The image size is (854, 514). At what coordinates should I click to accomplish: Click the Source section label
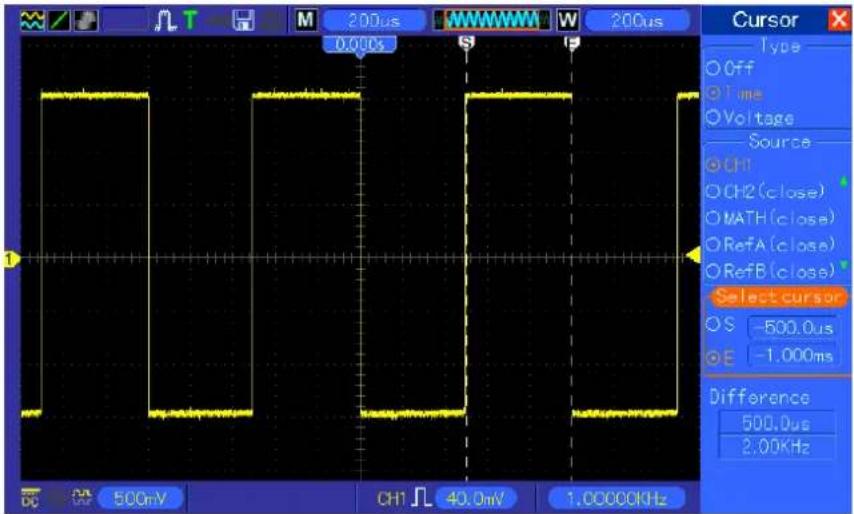[779, 141]
